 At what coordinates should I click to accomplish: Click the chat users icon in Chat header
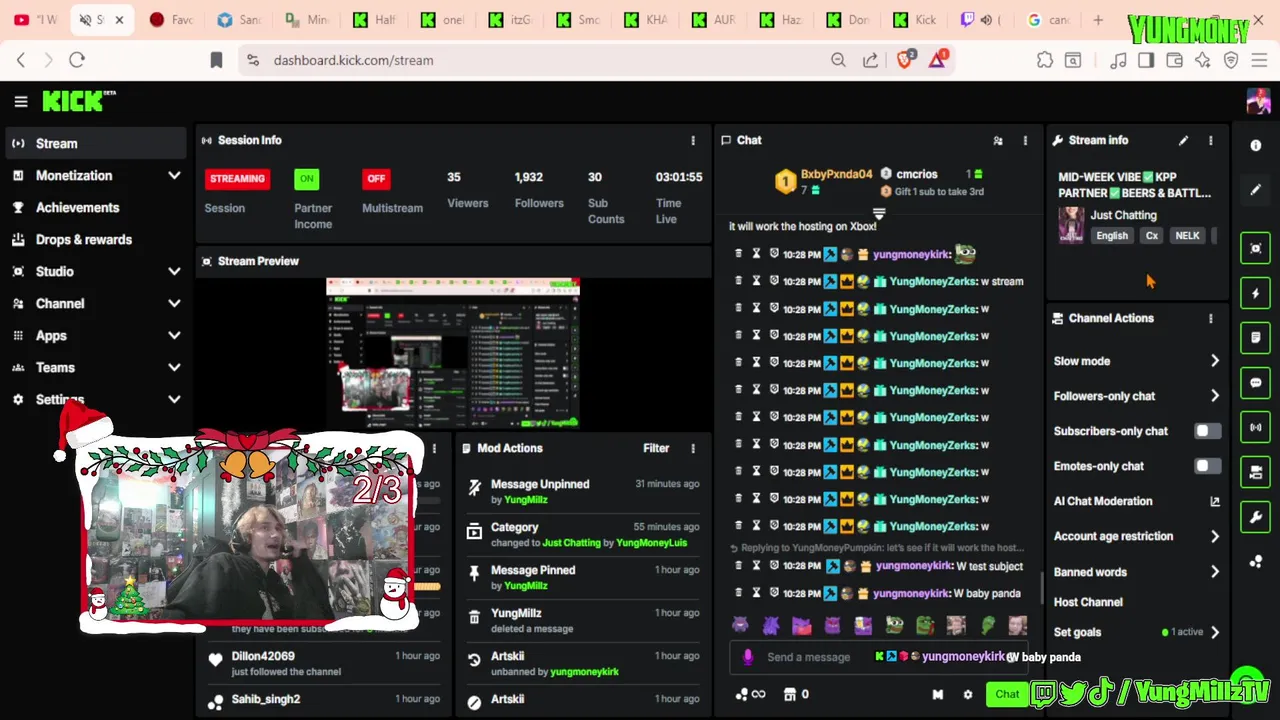click(998, 141)
